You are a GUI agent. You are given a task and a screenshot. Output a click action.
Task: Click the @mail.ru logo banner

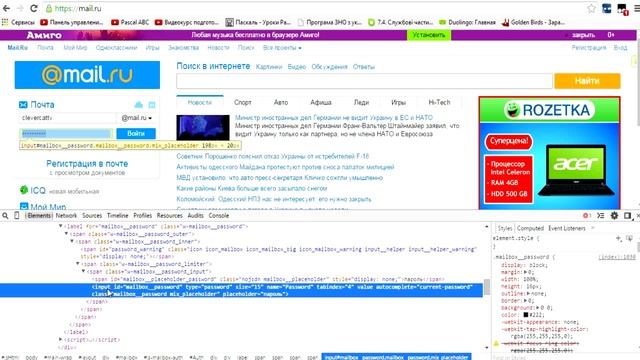(x=87, y=75)
